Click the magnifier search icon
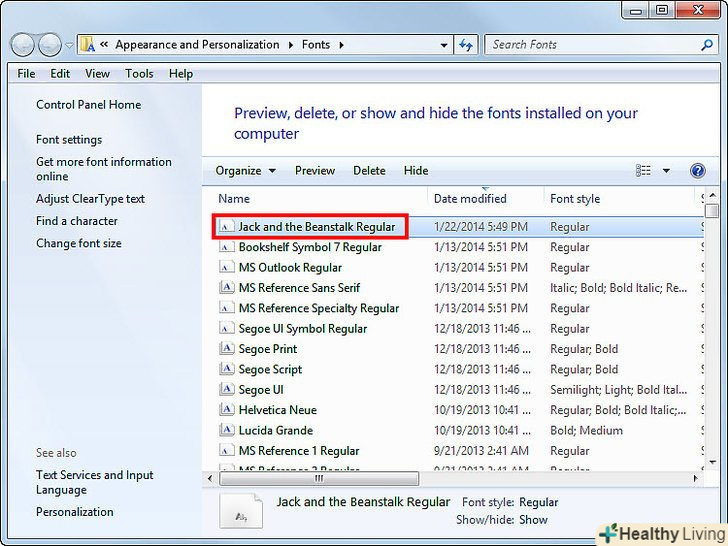728x546 pixels. tap(707, 45)
